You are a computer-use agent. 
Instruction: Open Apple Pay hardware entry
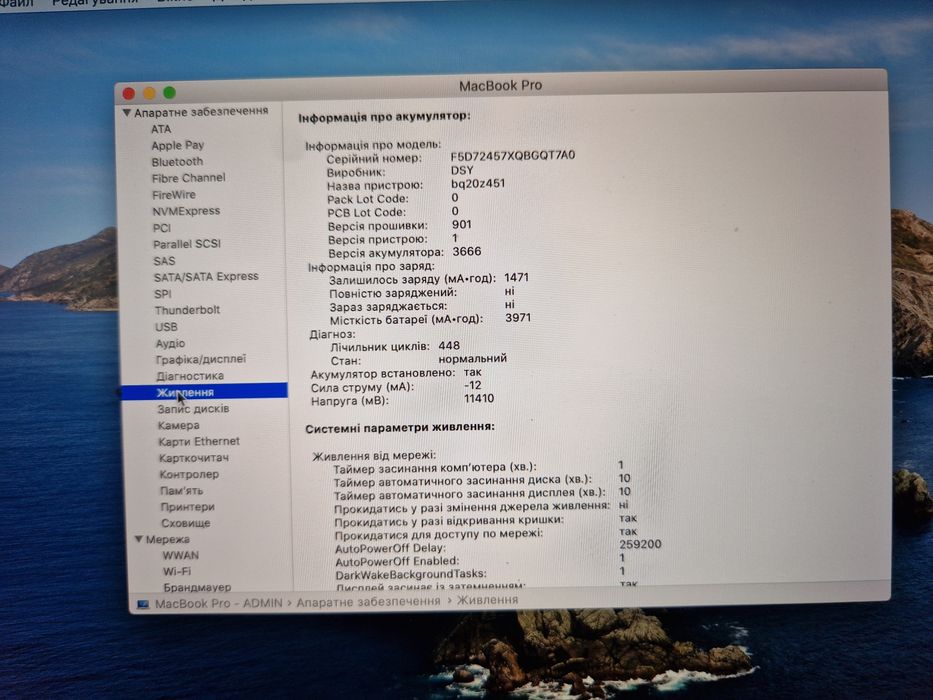(177, 145)
